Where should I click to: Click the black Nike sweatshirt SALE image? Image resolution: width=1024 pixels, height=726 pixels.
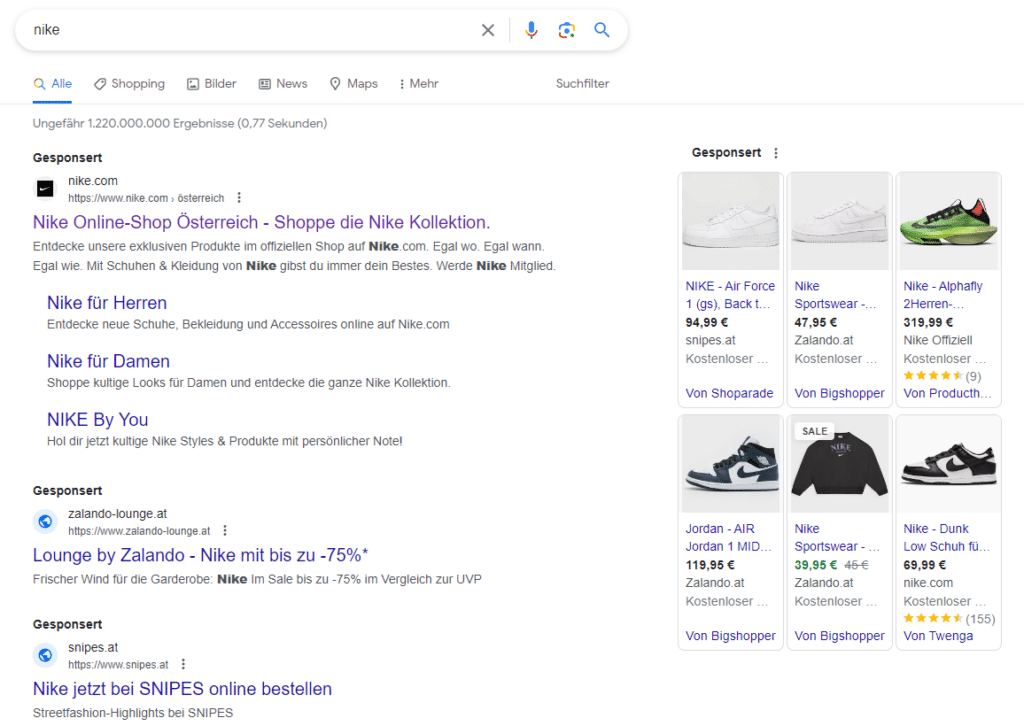[x=840, y=464]
